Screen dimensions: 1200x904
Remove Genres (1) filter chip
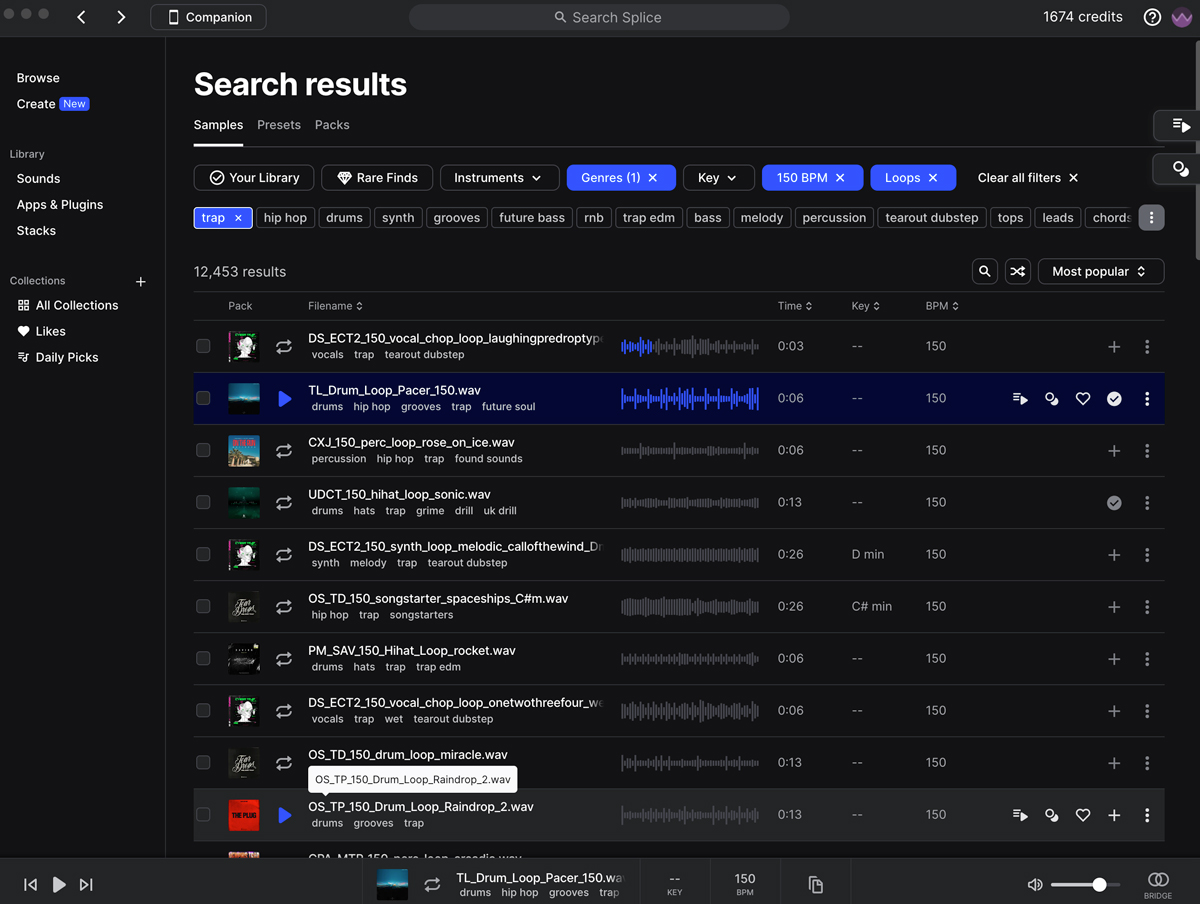pyautogui.click(x=653, y=177)
